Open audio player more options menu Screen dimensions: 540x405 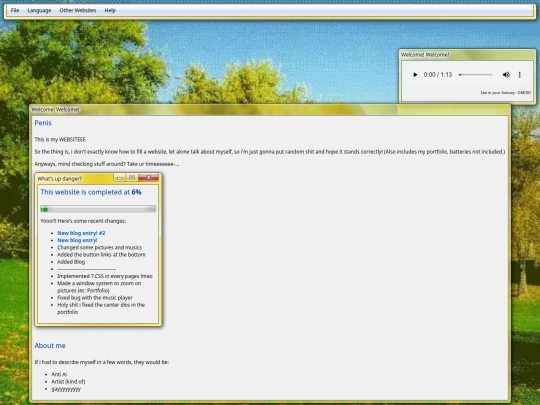[x=520, y=75]
